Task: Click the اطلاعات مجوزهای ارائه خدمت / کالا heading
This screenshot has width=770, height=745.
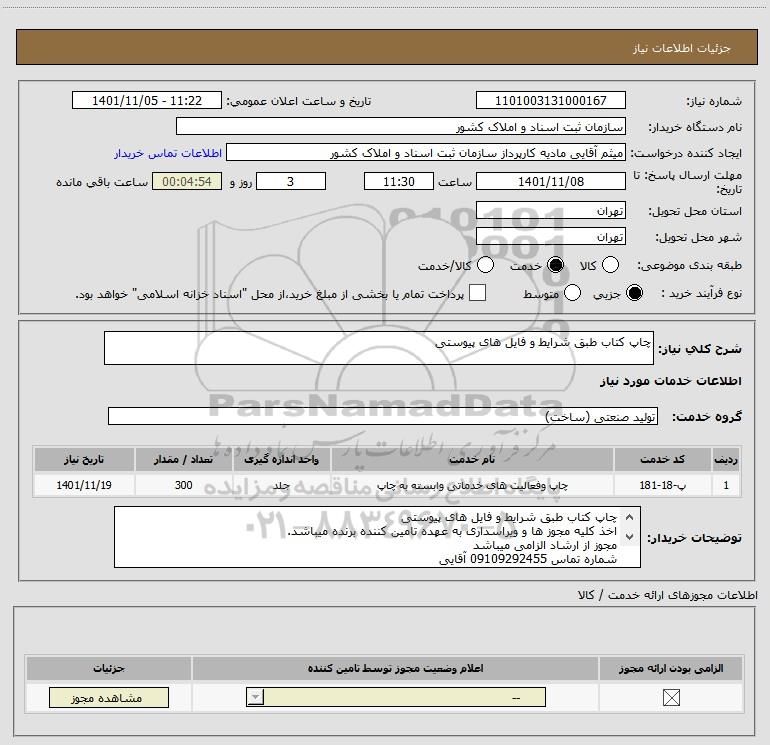Action: 667,595
